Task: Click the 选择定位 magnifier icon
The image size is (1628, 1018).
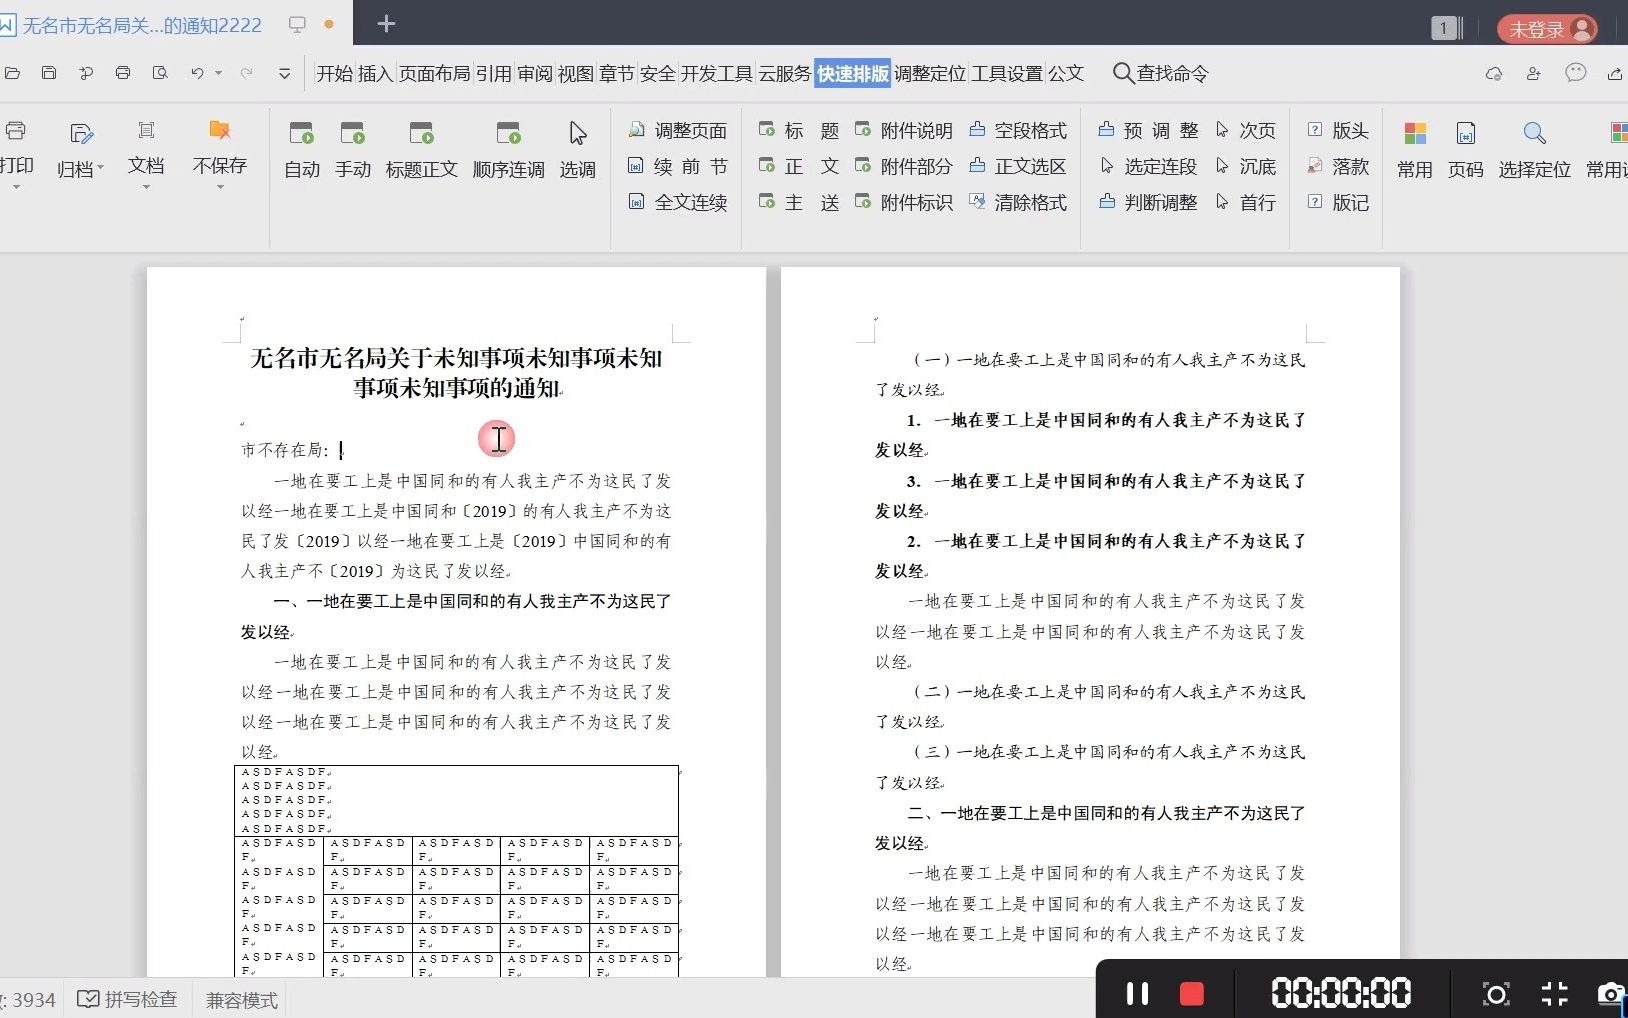Action: click(1535, 133)
